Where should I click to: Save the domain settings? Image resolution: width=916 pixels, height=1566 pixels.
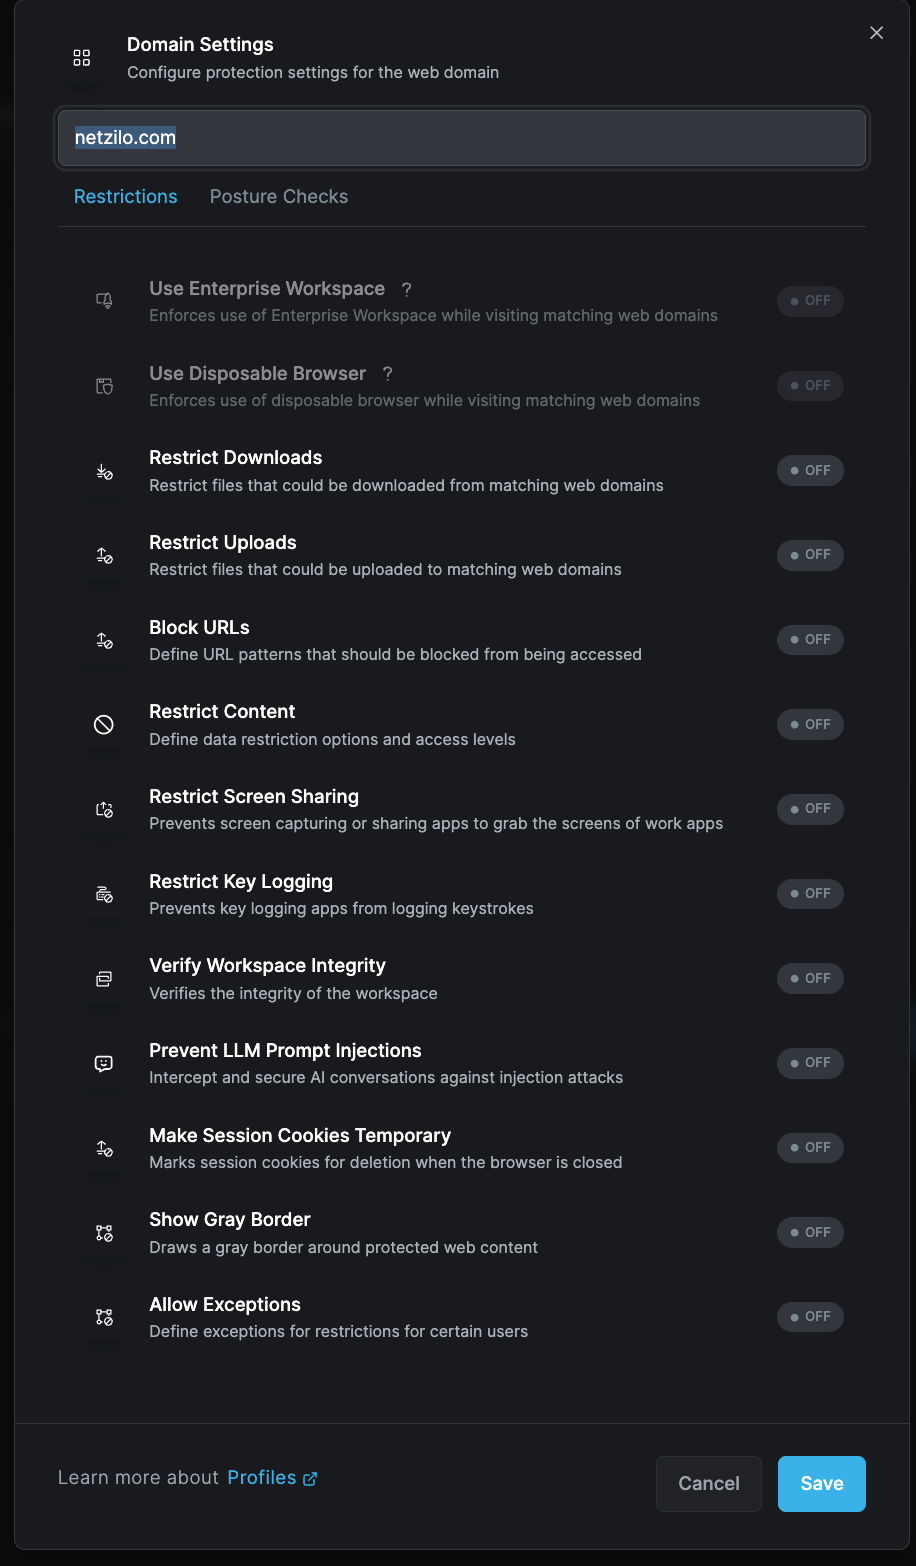click(821, 1484)
